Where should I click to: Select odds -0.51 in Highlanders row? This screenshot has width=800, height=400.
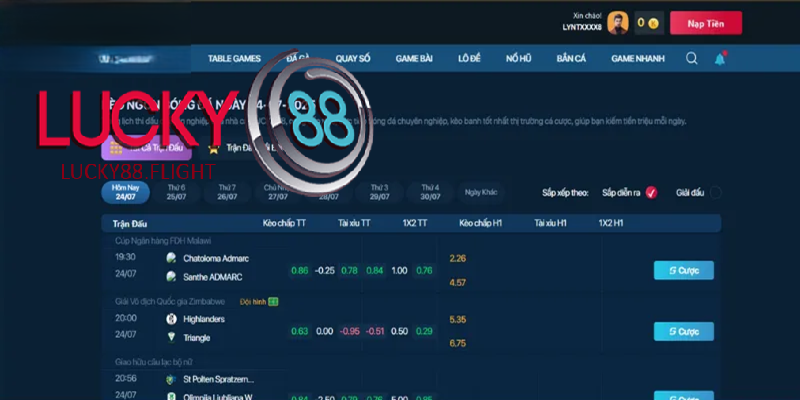coord(374,331)
